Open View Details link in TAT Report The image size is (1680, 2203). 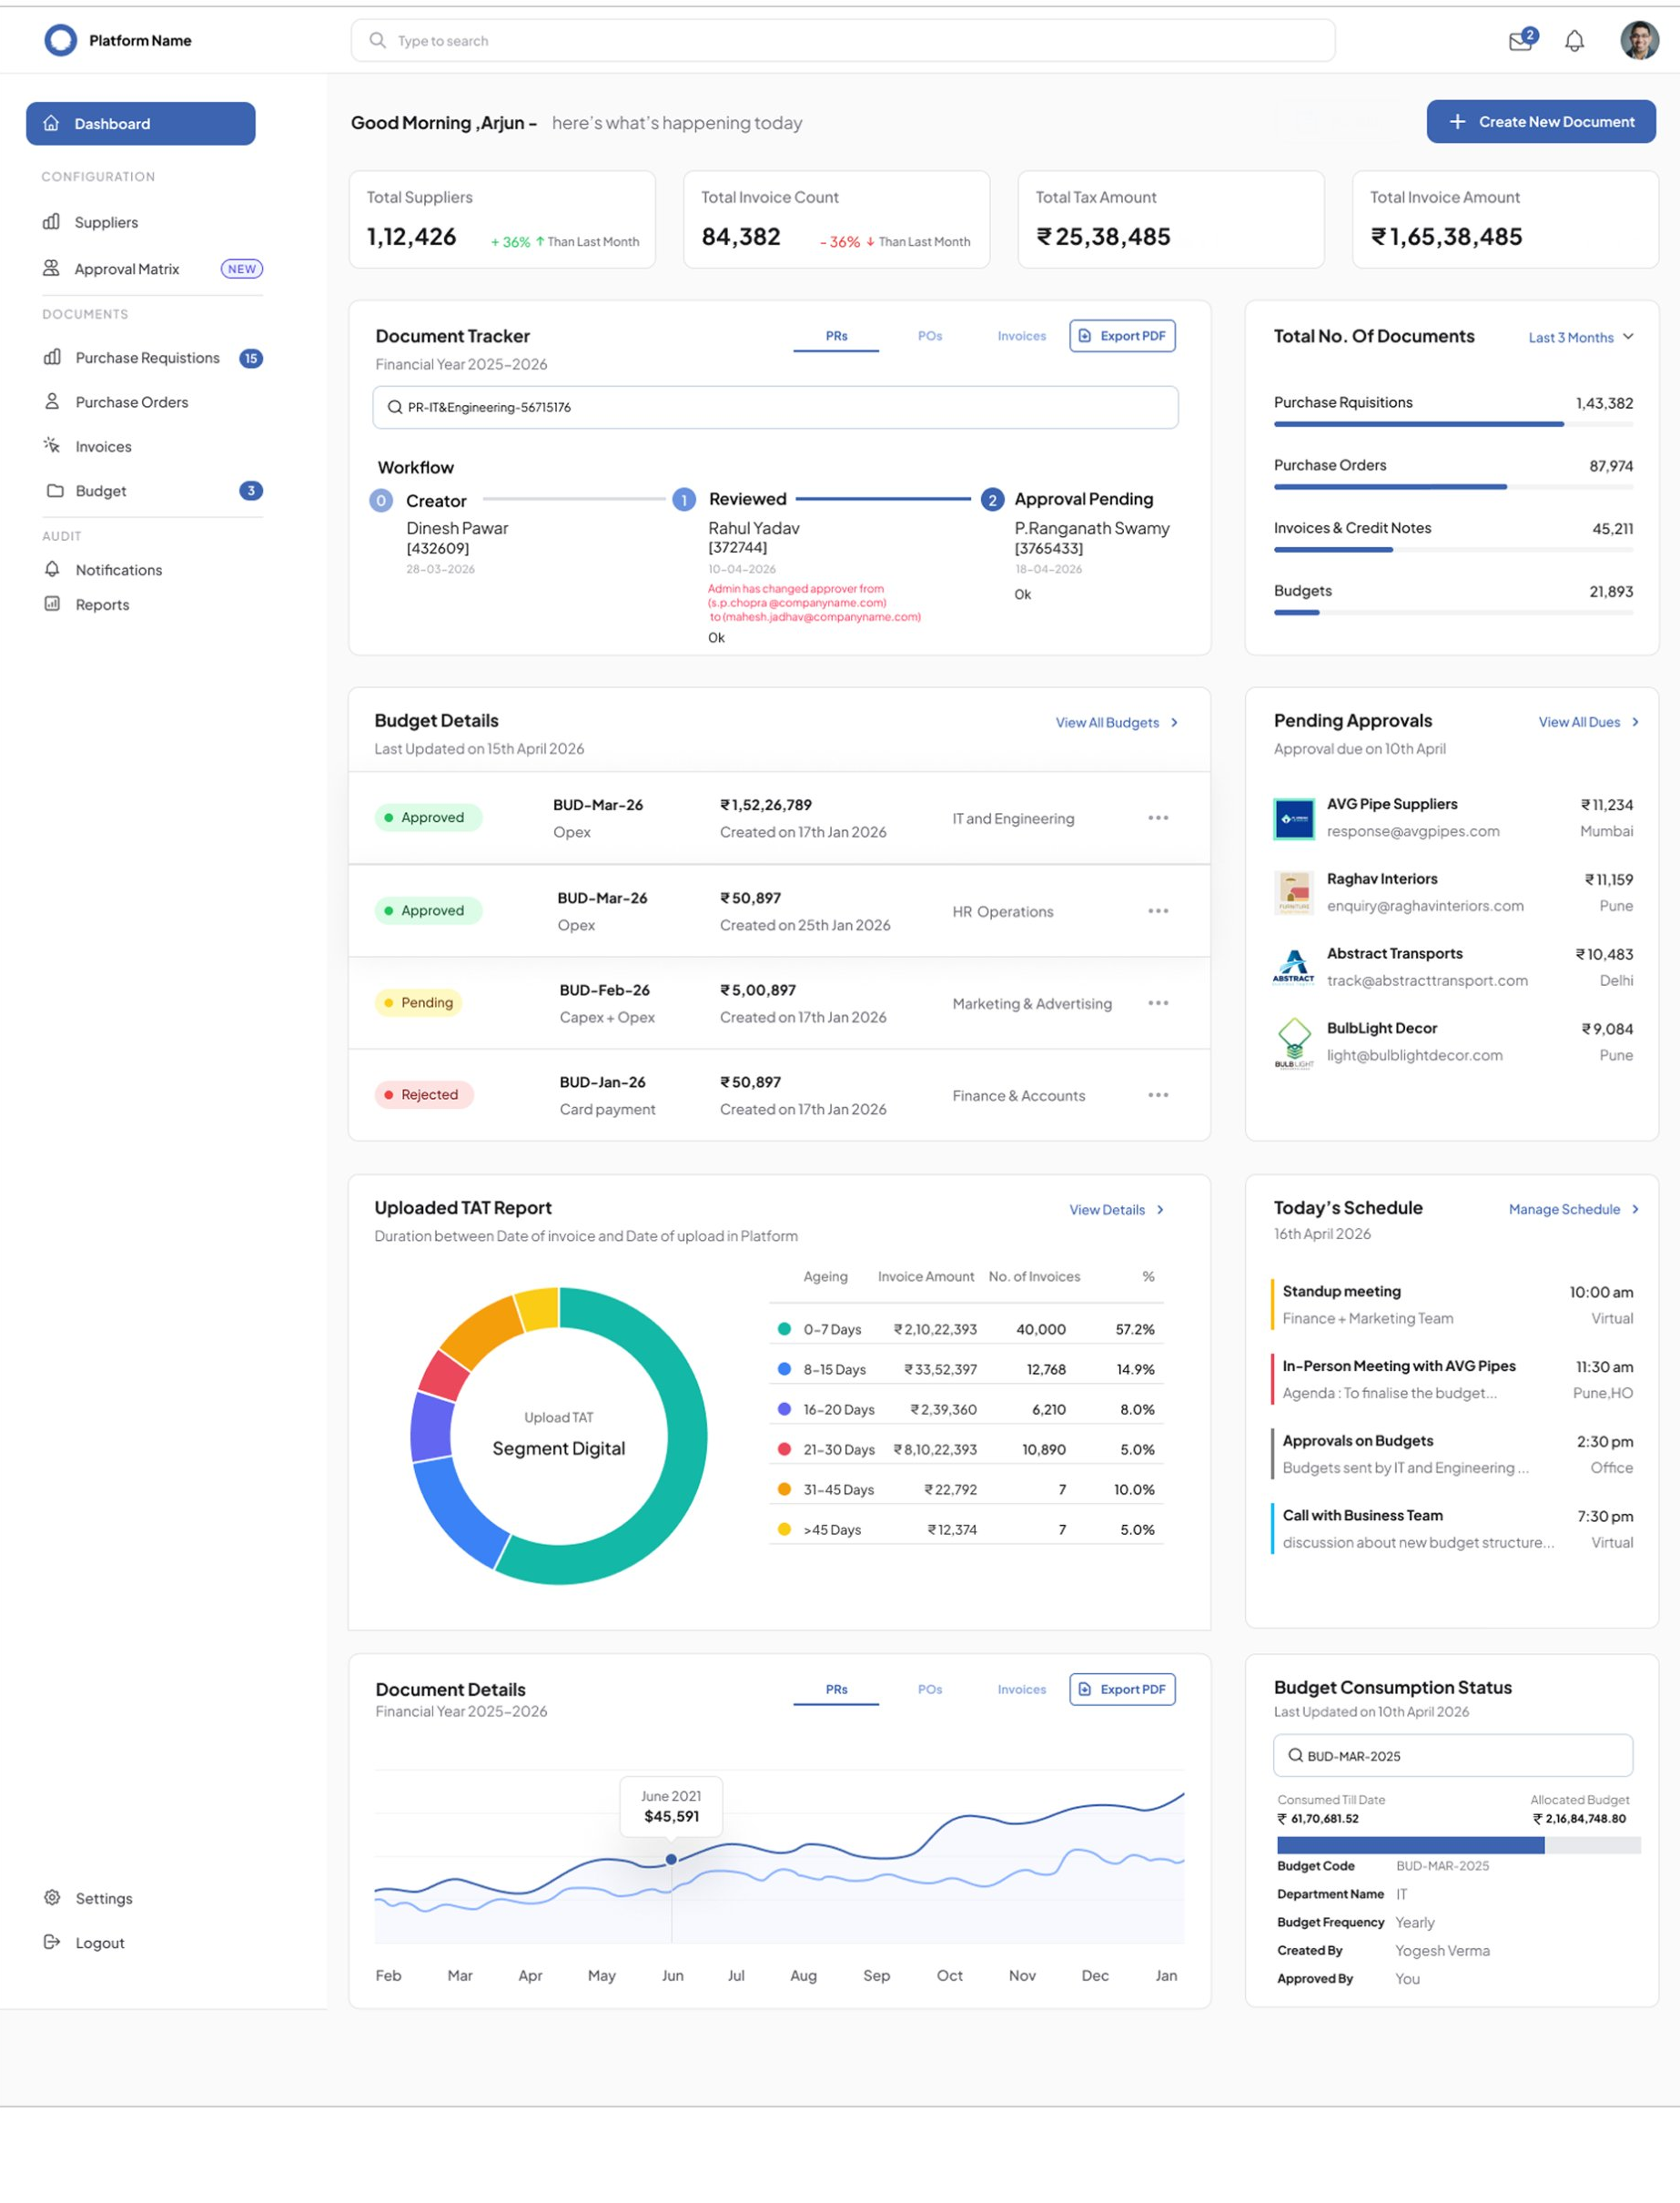pos(1116,1209)
